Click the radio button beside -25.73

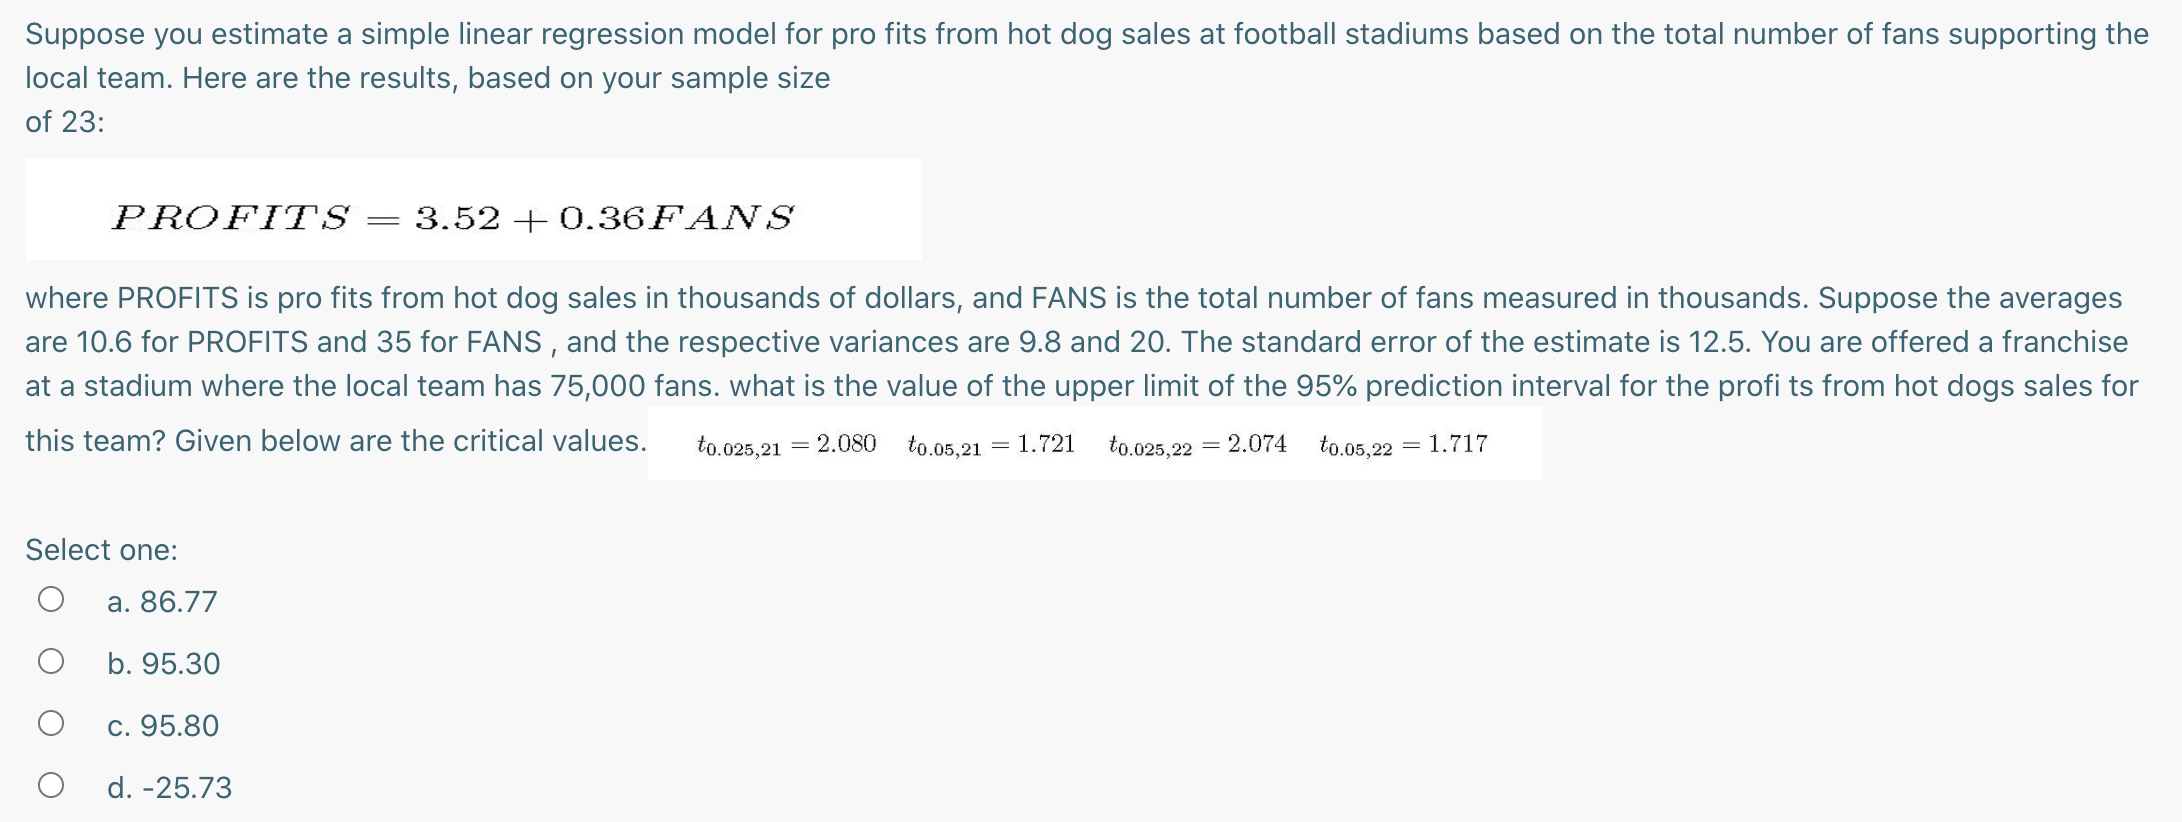click(52, 784)
